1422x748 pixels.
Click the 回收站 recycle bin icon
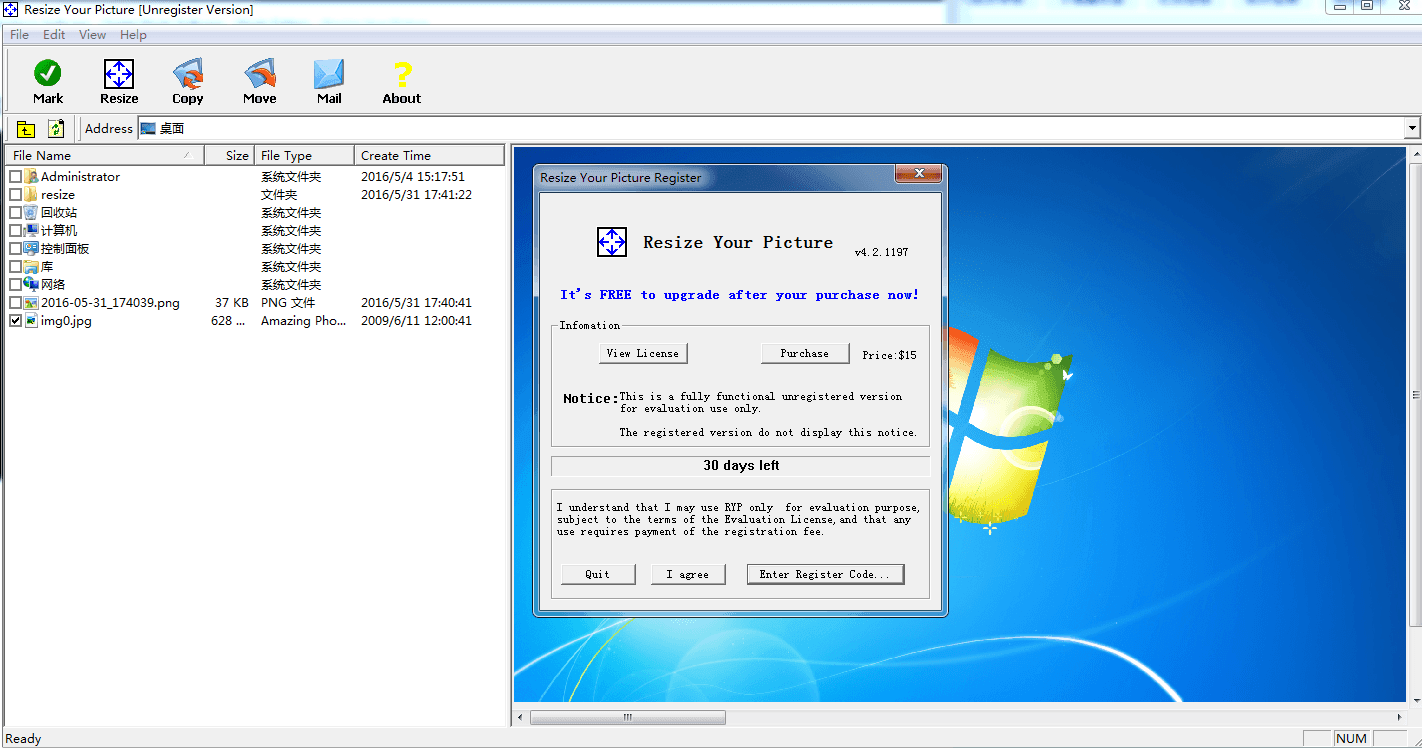coord(31,213)
